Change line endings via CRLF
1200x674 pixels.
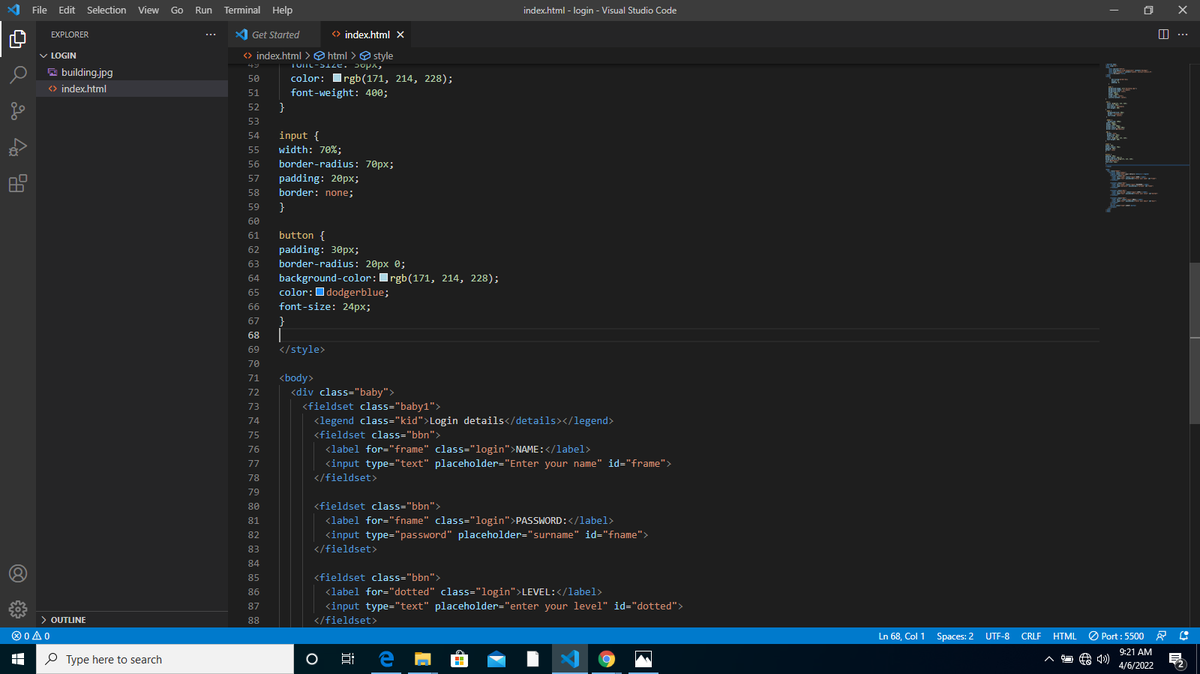coord(1031,636)
